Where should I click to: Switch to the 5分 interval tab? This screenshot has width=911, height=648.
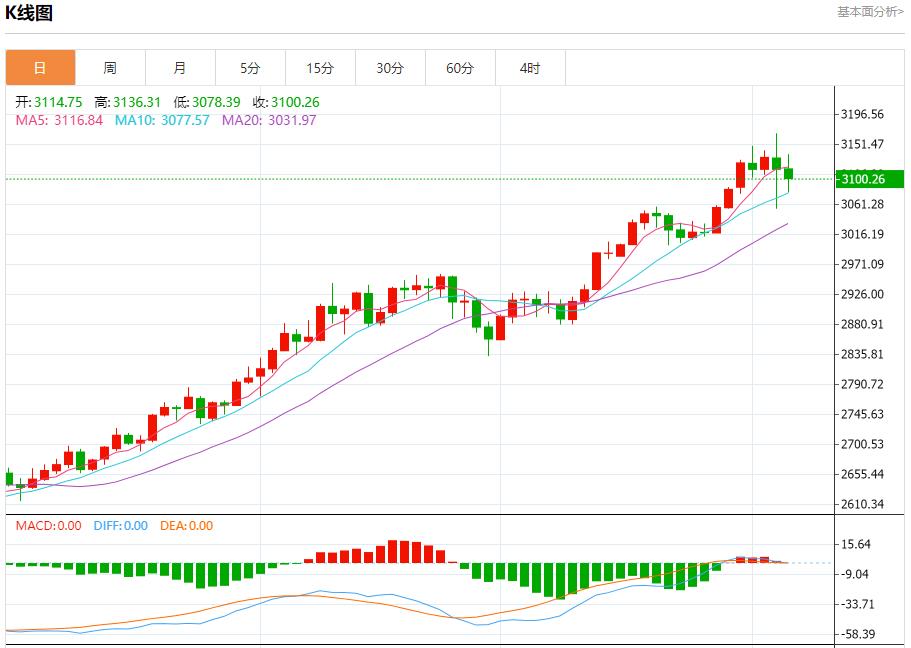click(250, 68)
